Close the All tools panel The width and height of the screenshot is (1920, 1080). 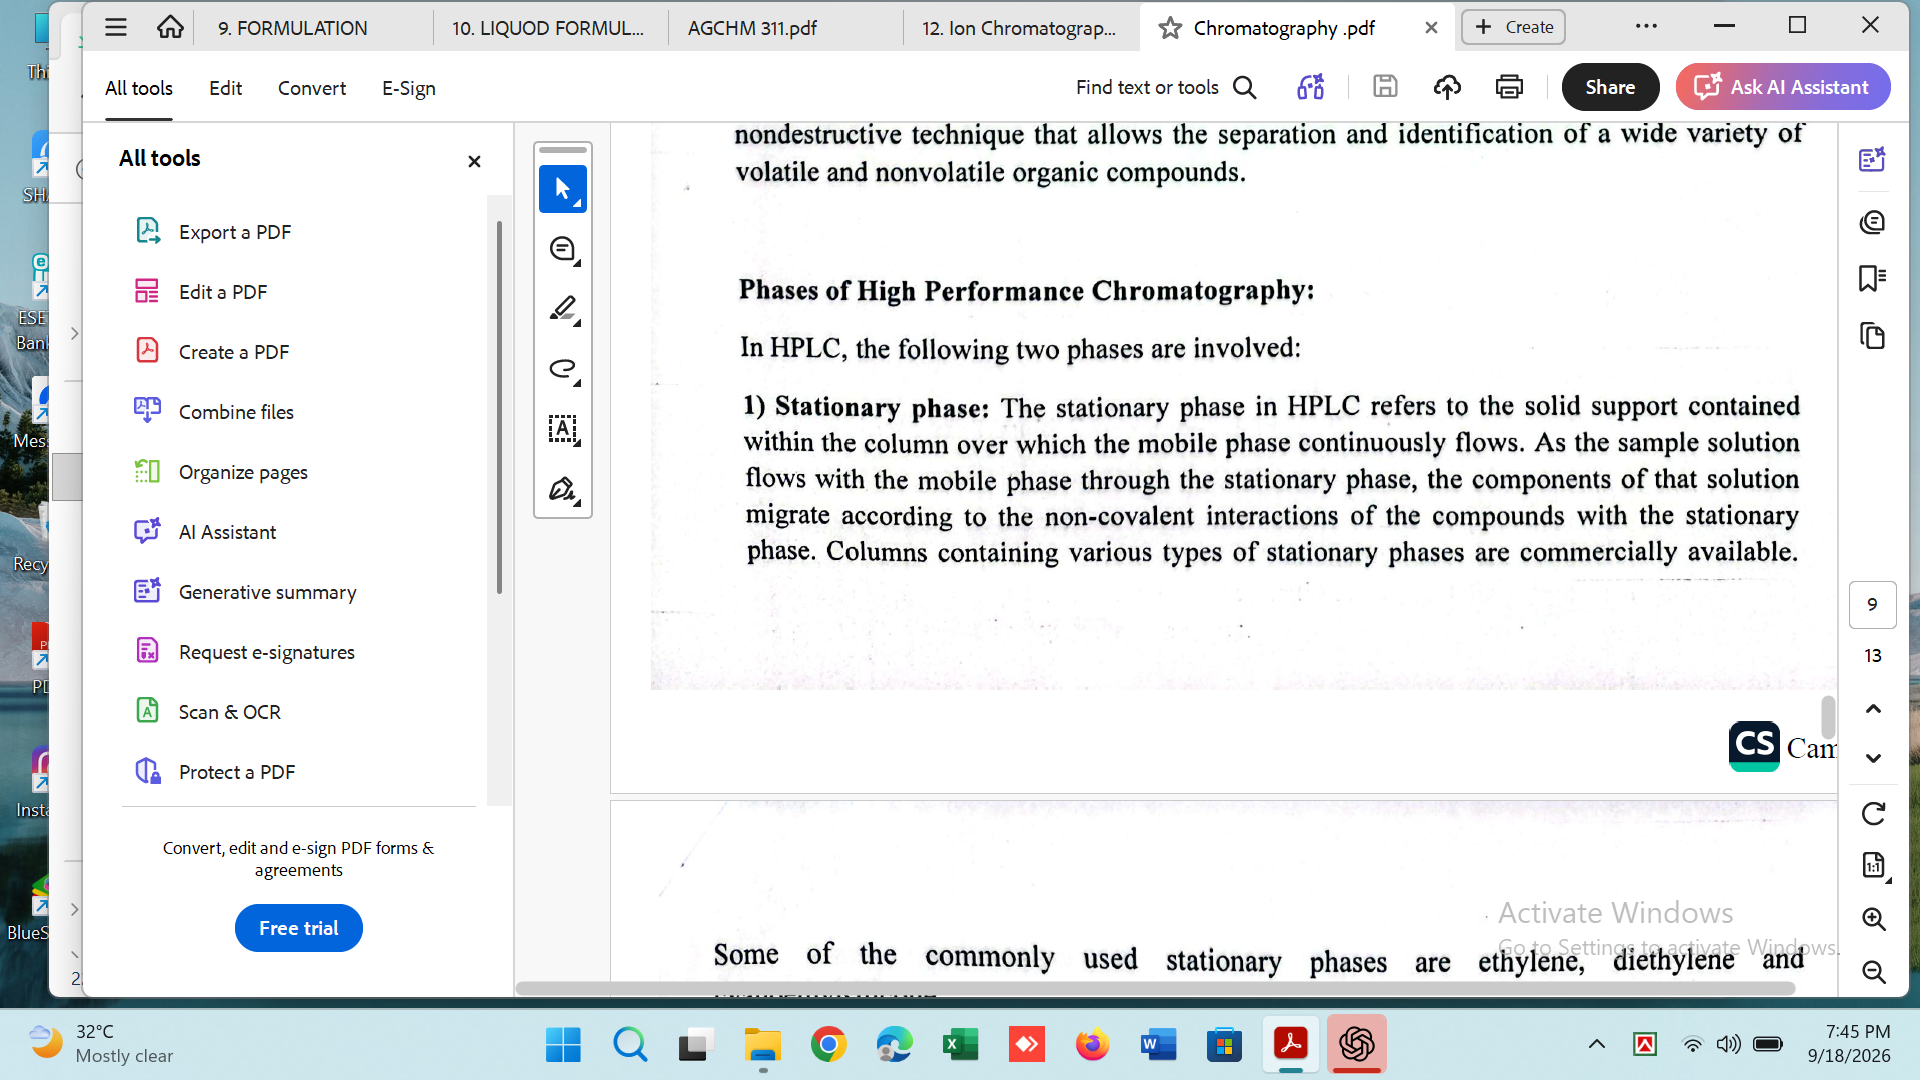click(x=474, y=161)
